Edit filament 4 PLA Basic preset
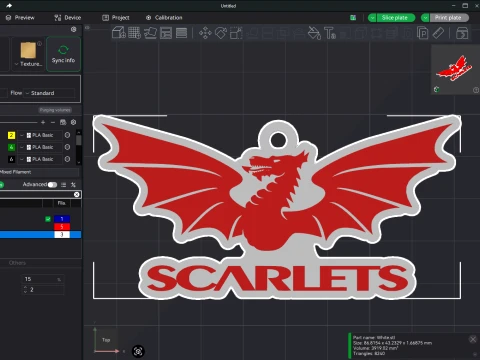The image size is (480, 360). [x=67, y=147]
